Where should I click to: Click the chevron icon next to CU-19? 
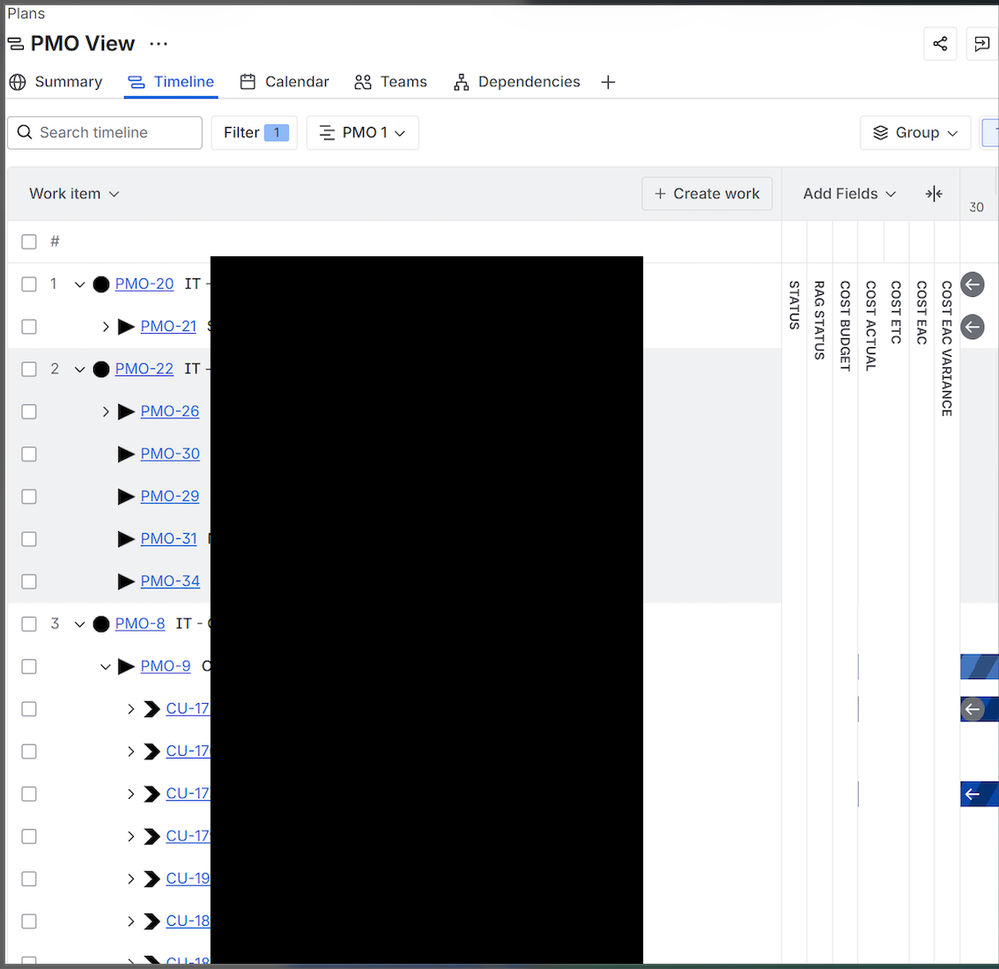click(152, 879)
